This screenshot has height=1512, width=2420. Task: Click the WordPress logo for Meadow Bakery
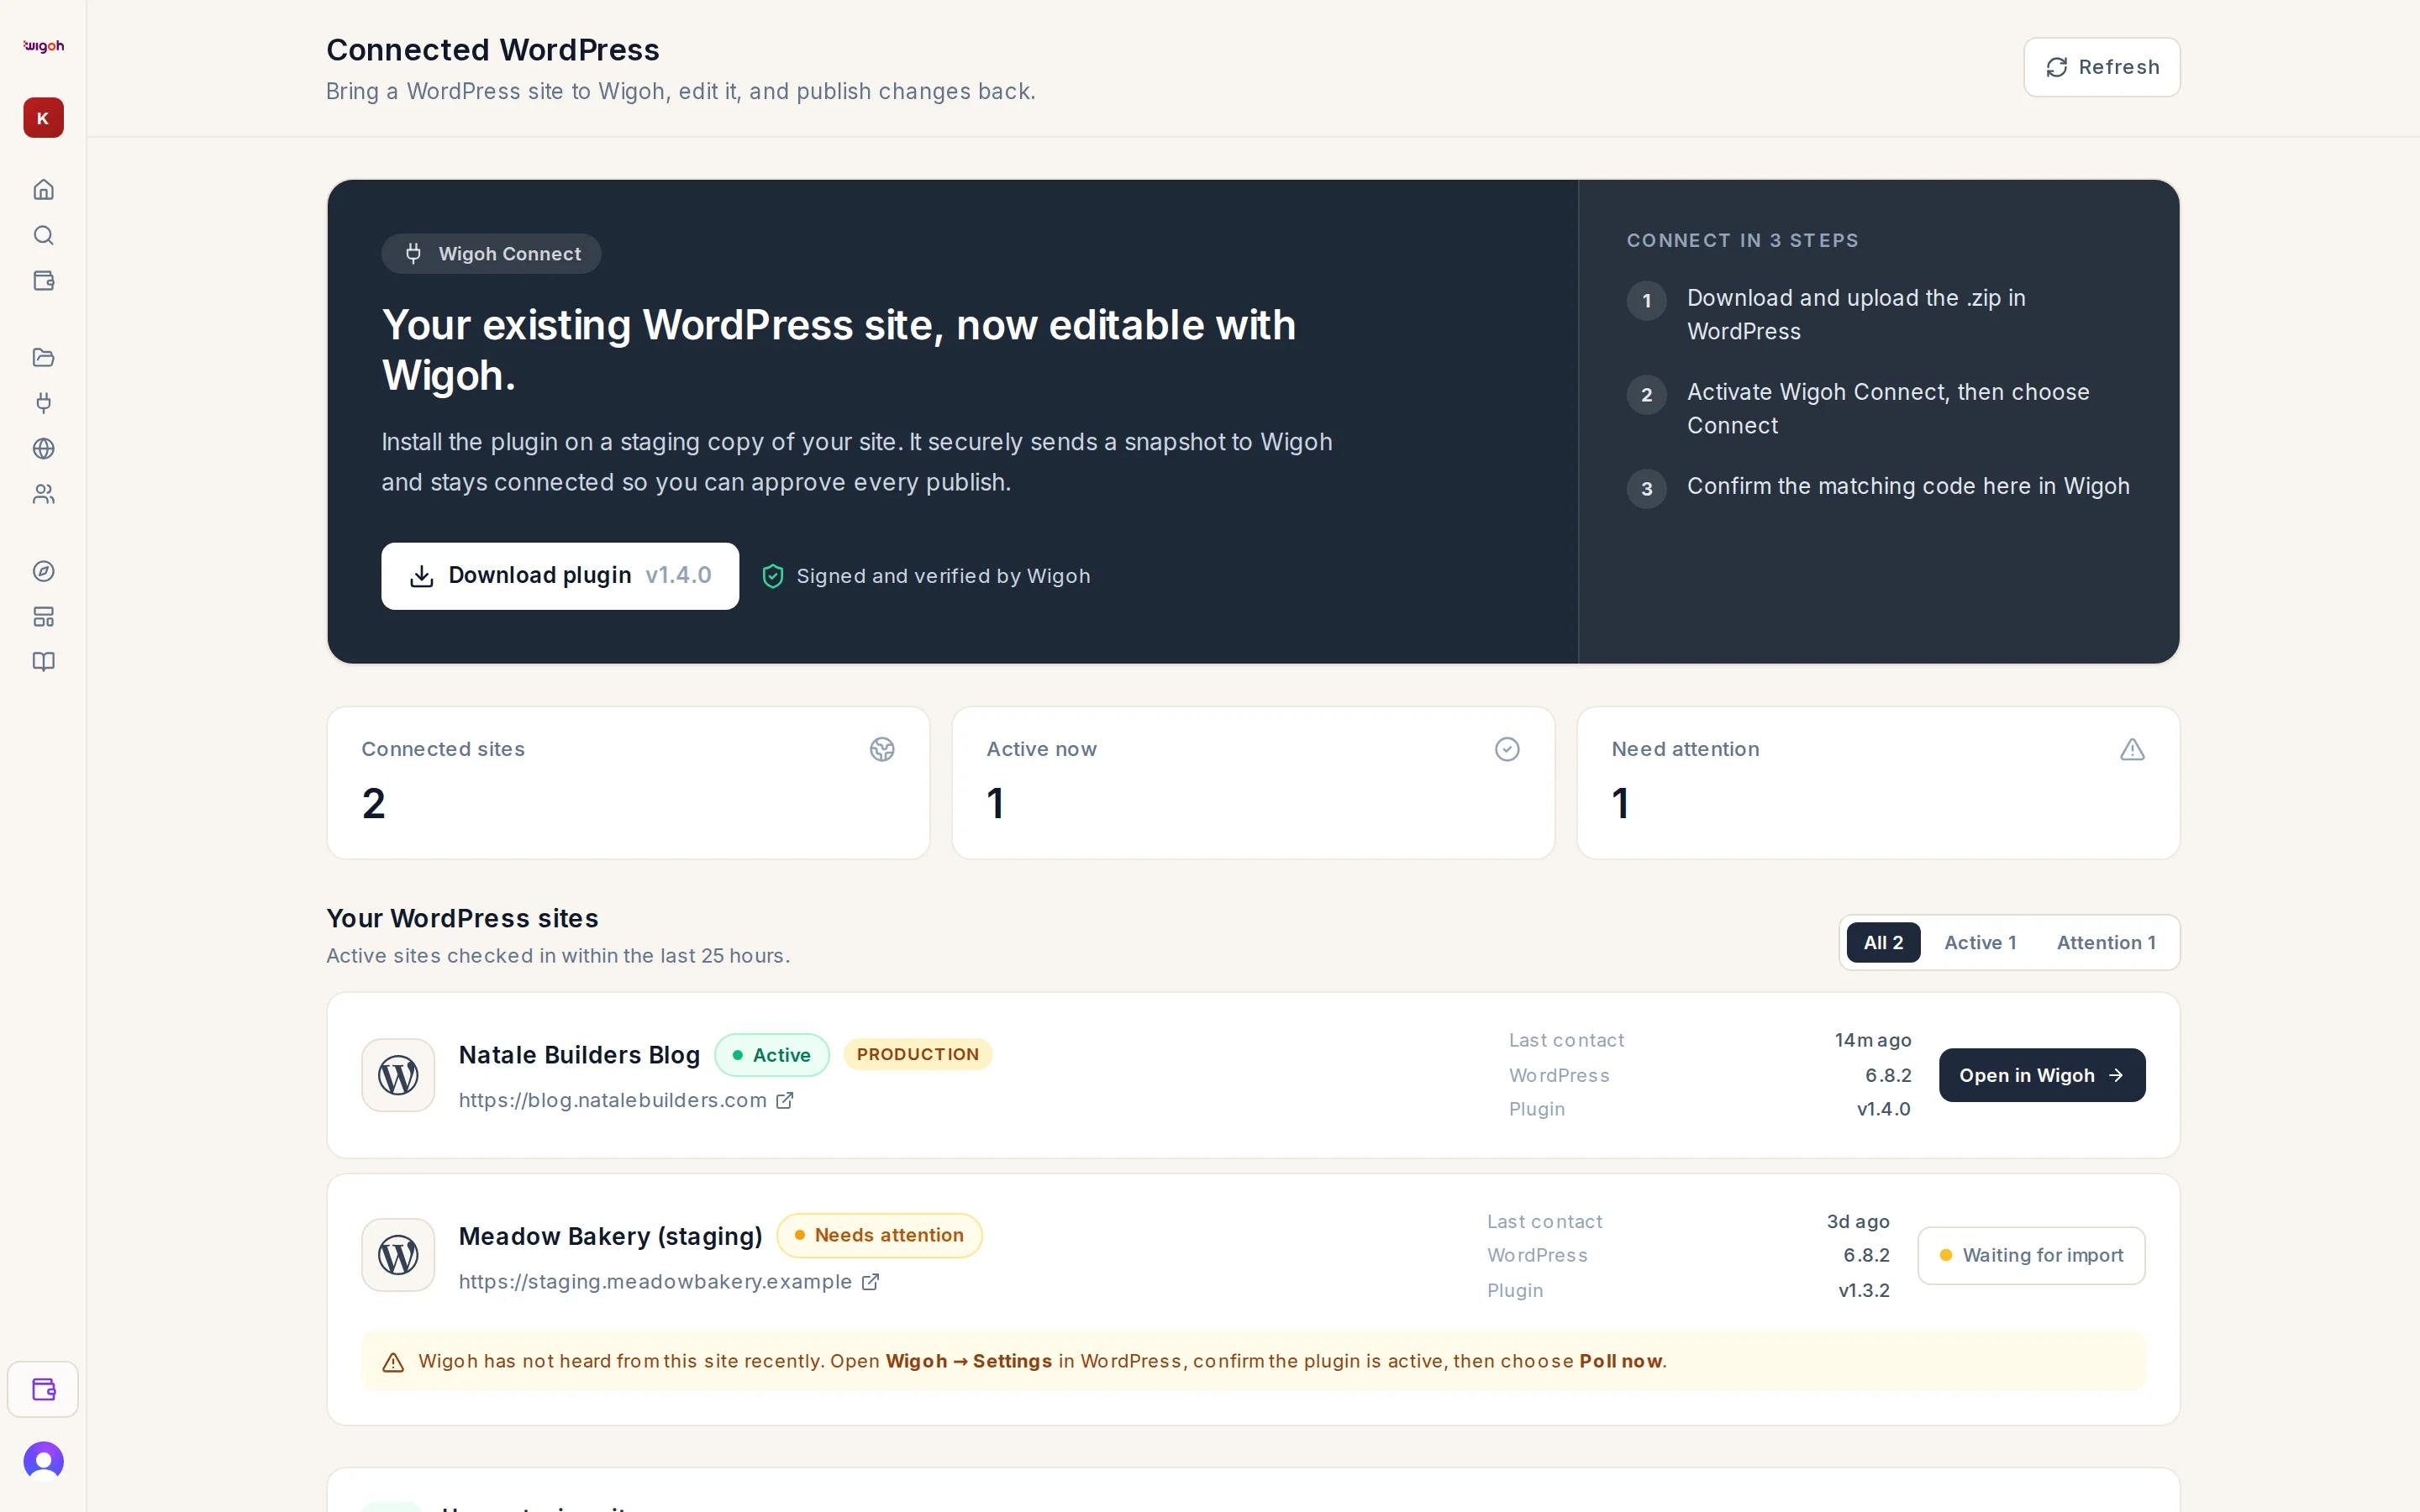(398, 1255)
